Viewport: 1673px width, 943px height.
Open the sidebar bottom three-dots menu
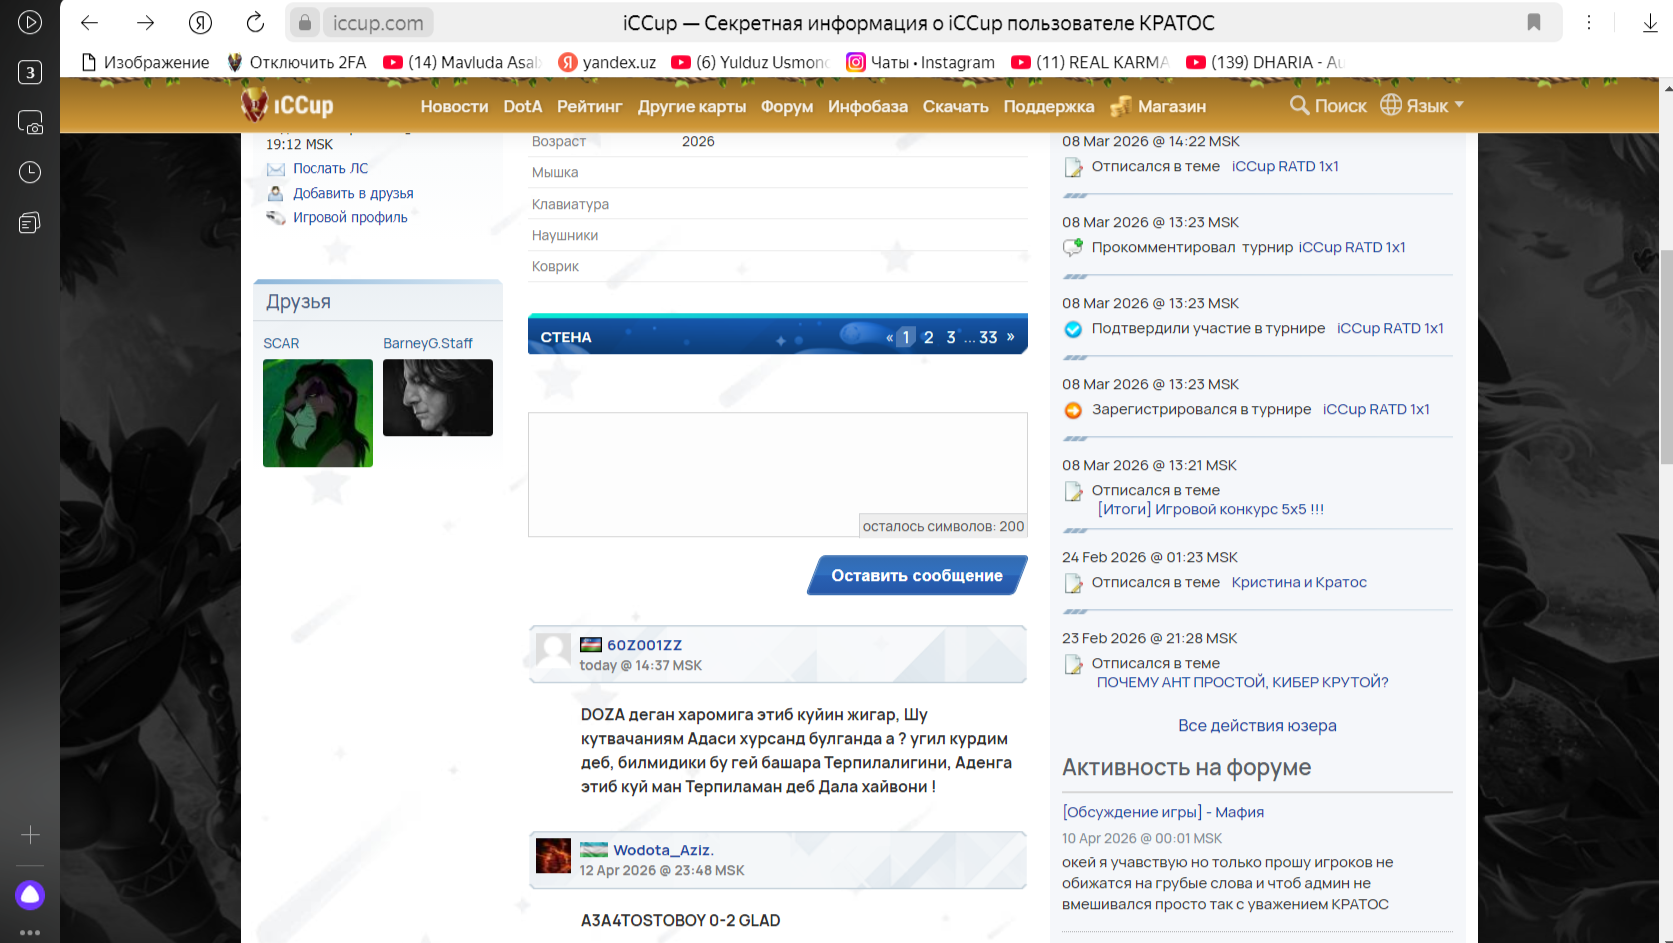click(x=30, y=932)
